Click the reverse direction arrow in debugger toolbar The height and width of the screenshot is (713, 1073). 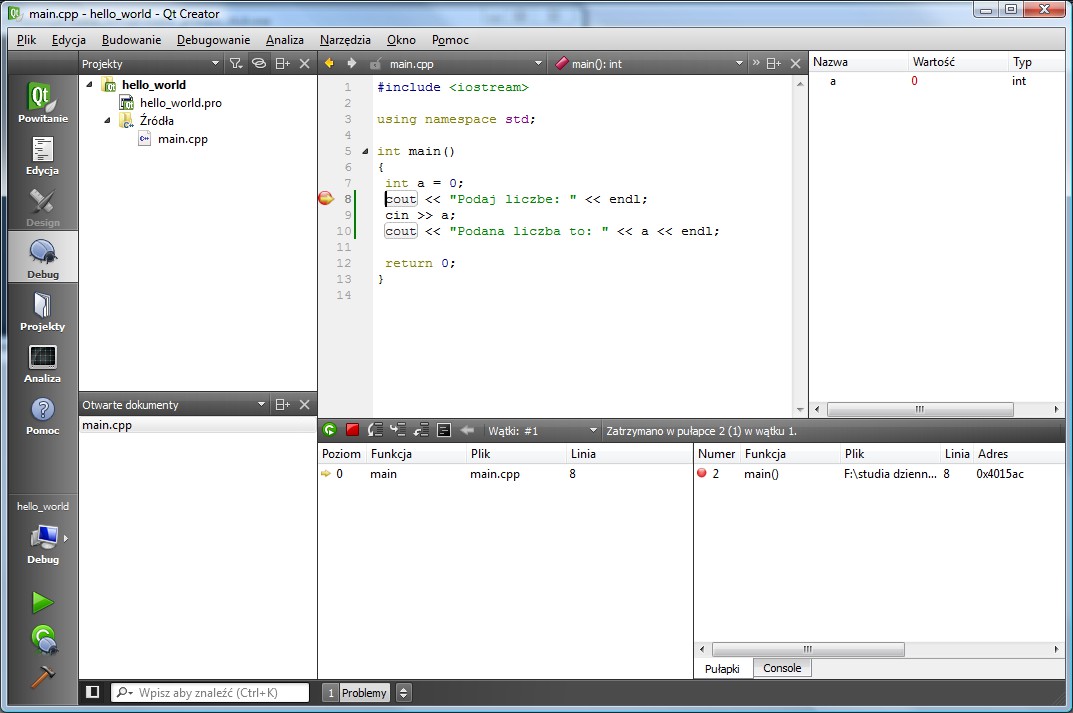(x=467, y=430)
